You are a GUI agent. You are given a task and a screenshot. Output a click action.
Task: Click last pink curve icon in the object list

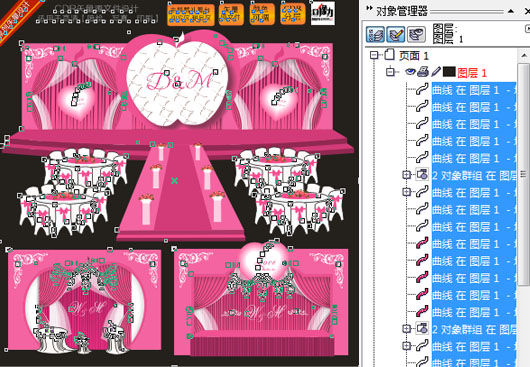[x=422, y=311]
